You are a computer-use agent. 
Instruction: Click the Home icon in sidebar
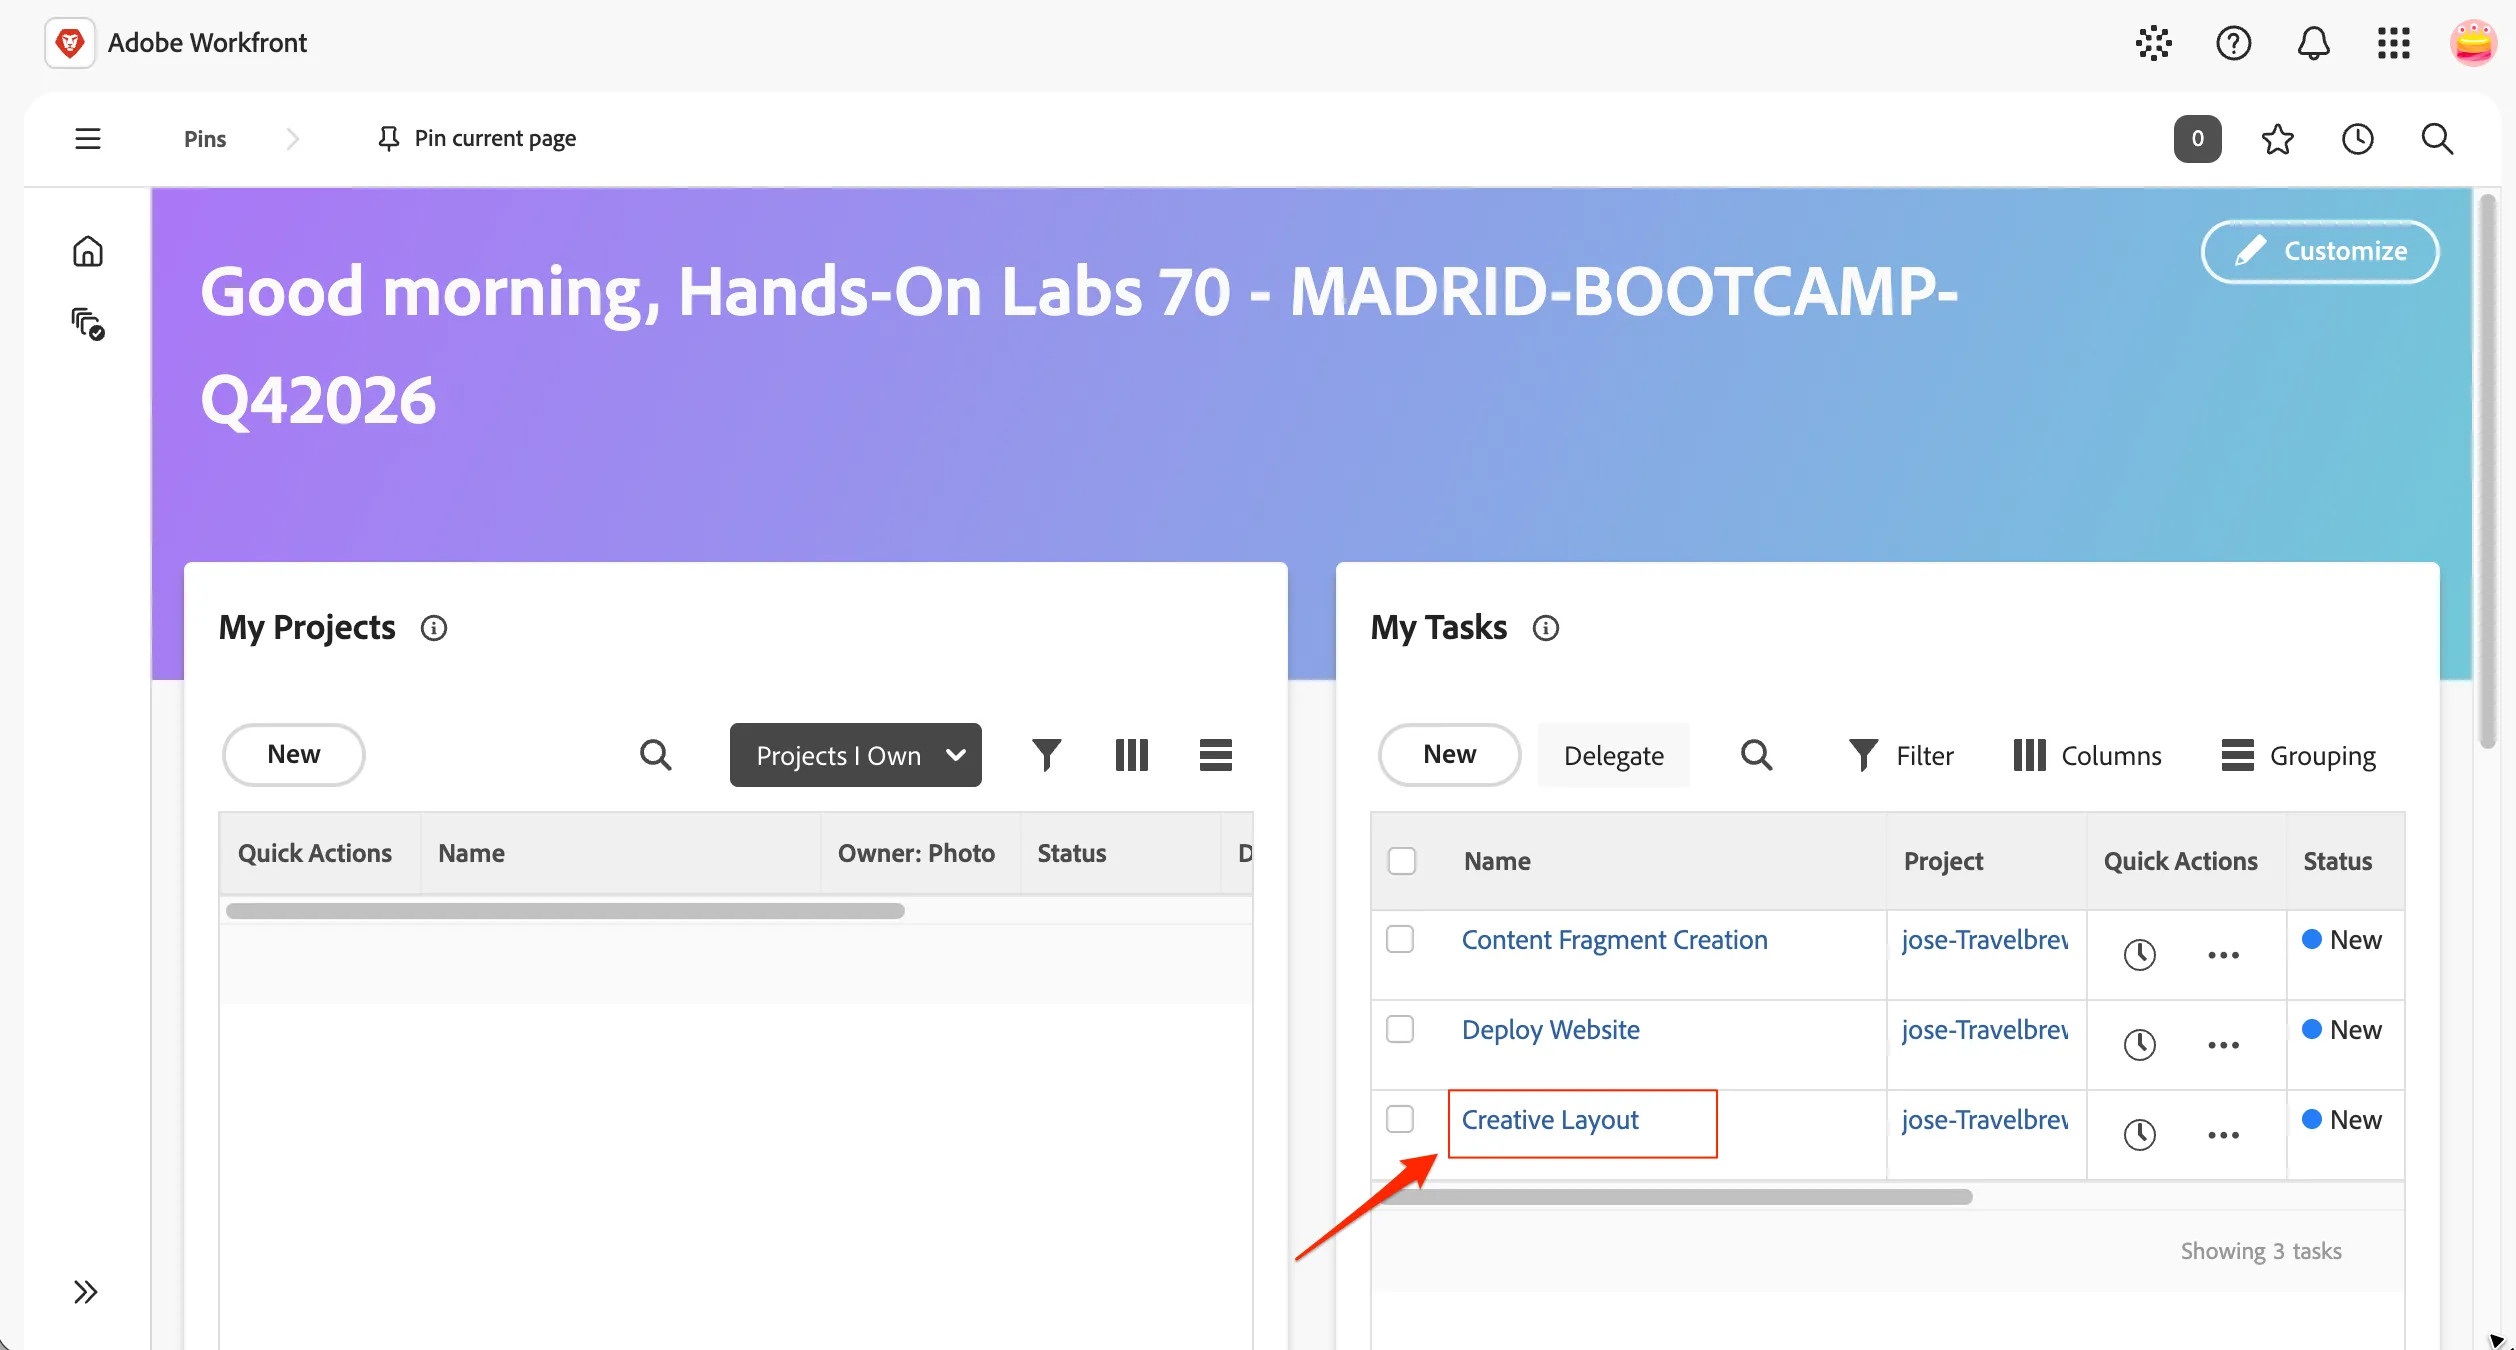[x=88, y=251]
